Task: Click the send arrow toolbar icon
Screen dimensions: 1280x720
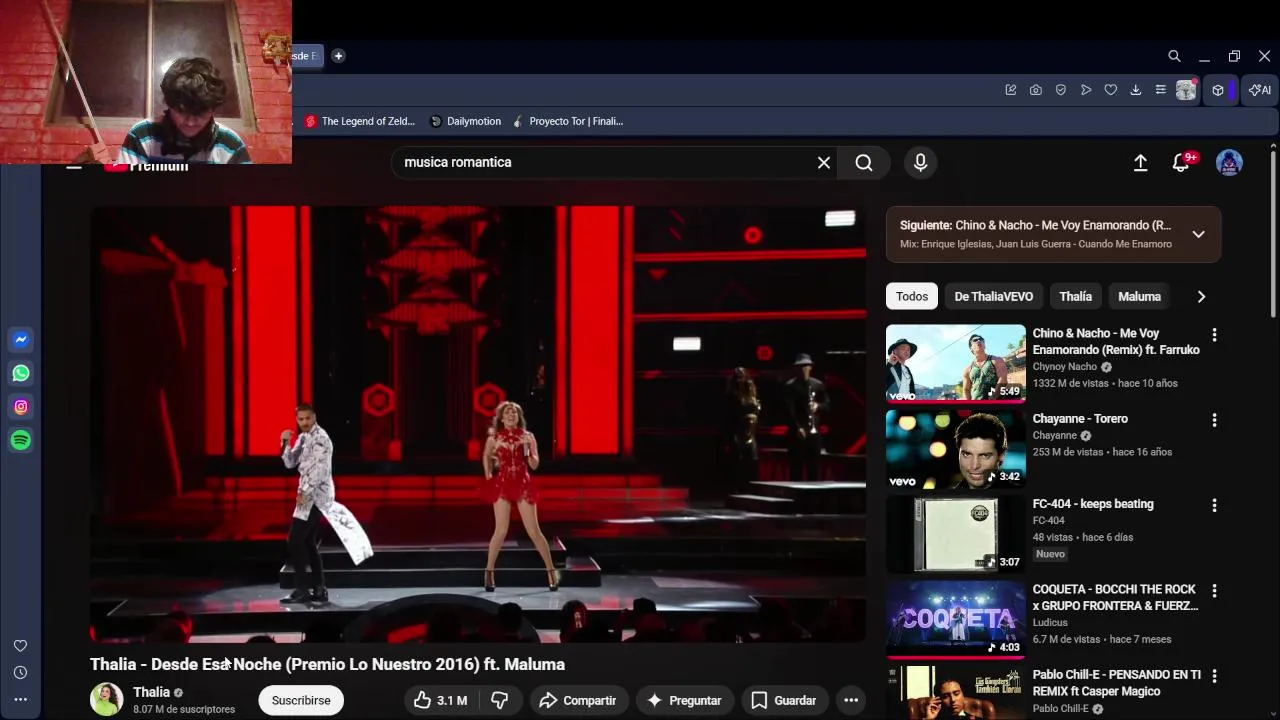Action: (x=1086, y=90)
